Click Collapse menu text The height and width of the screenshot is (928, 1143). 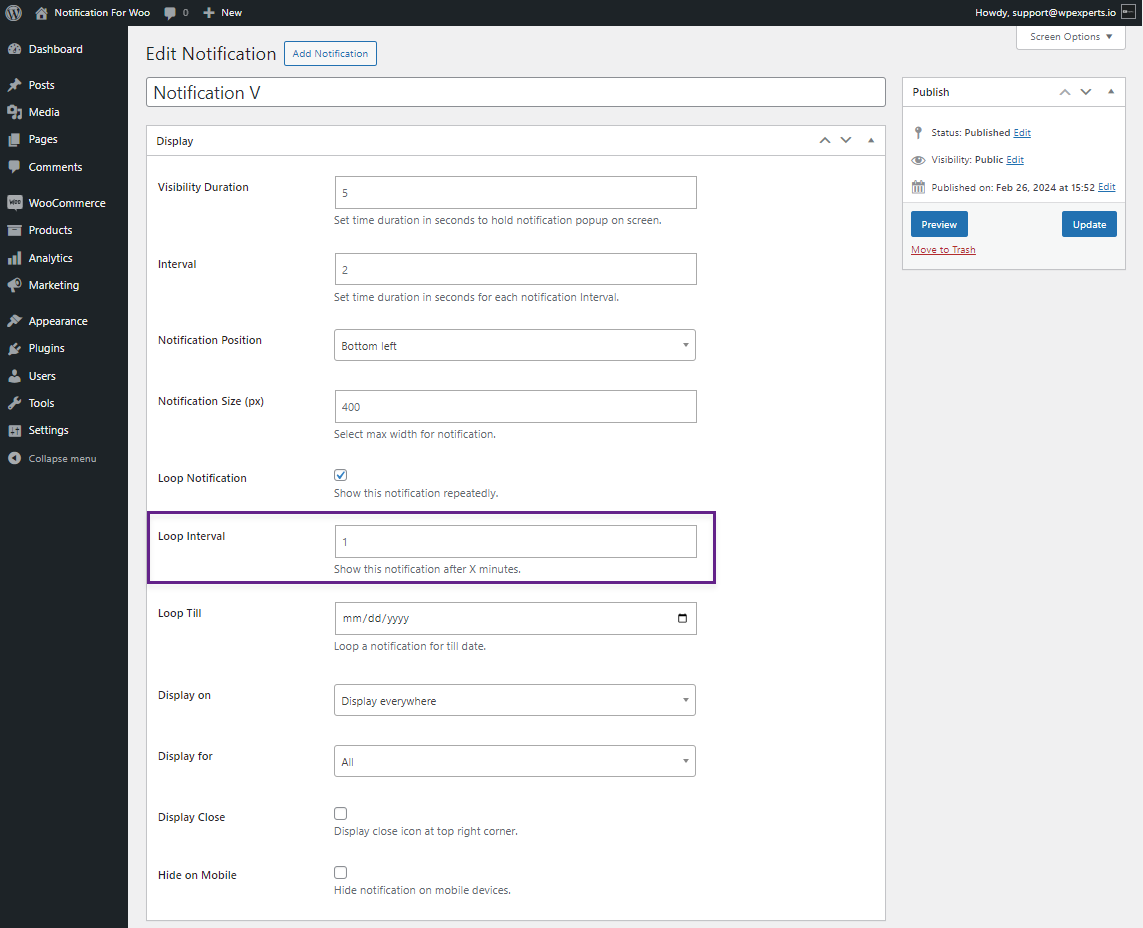click(63, 459)
